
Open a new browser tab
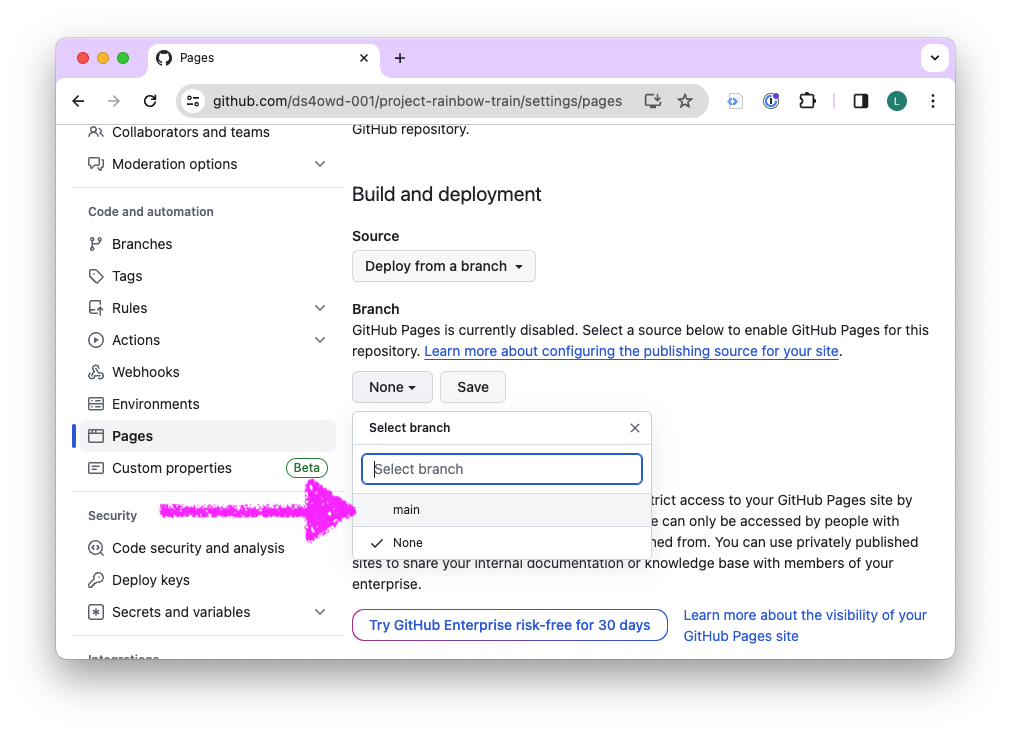pyautogui.click(x=400, y=58)
